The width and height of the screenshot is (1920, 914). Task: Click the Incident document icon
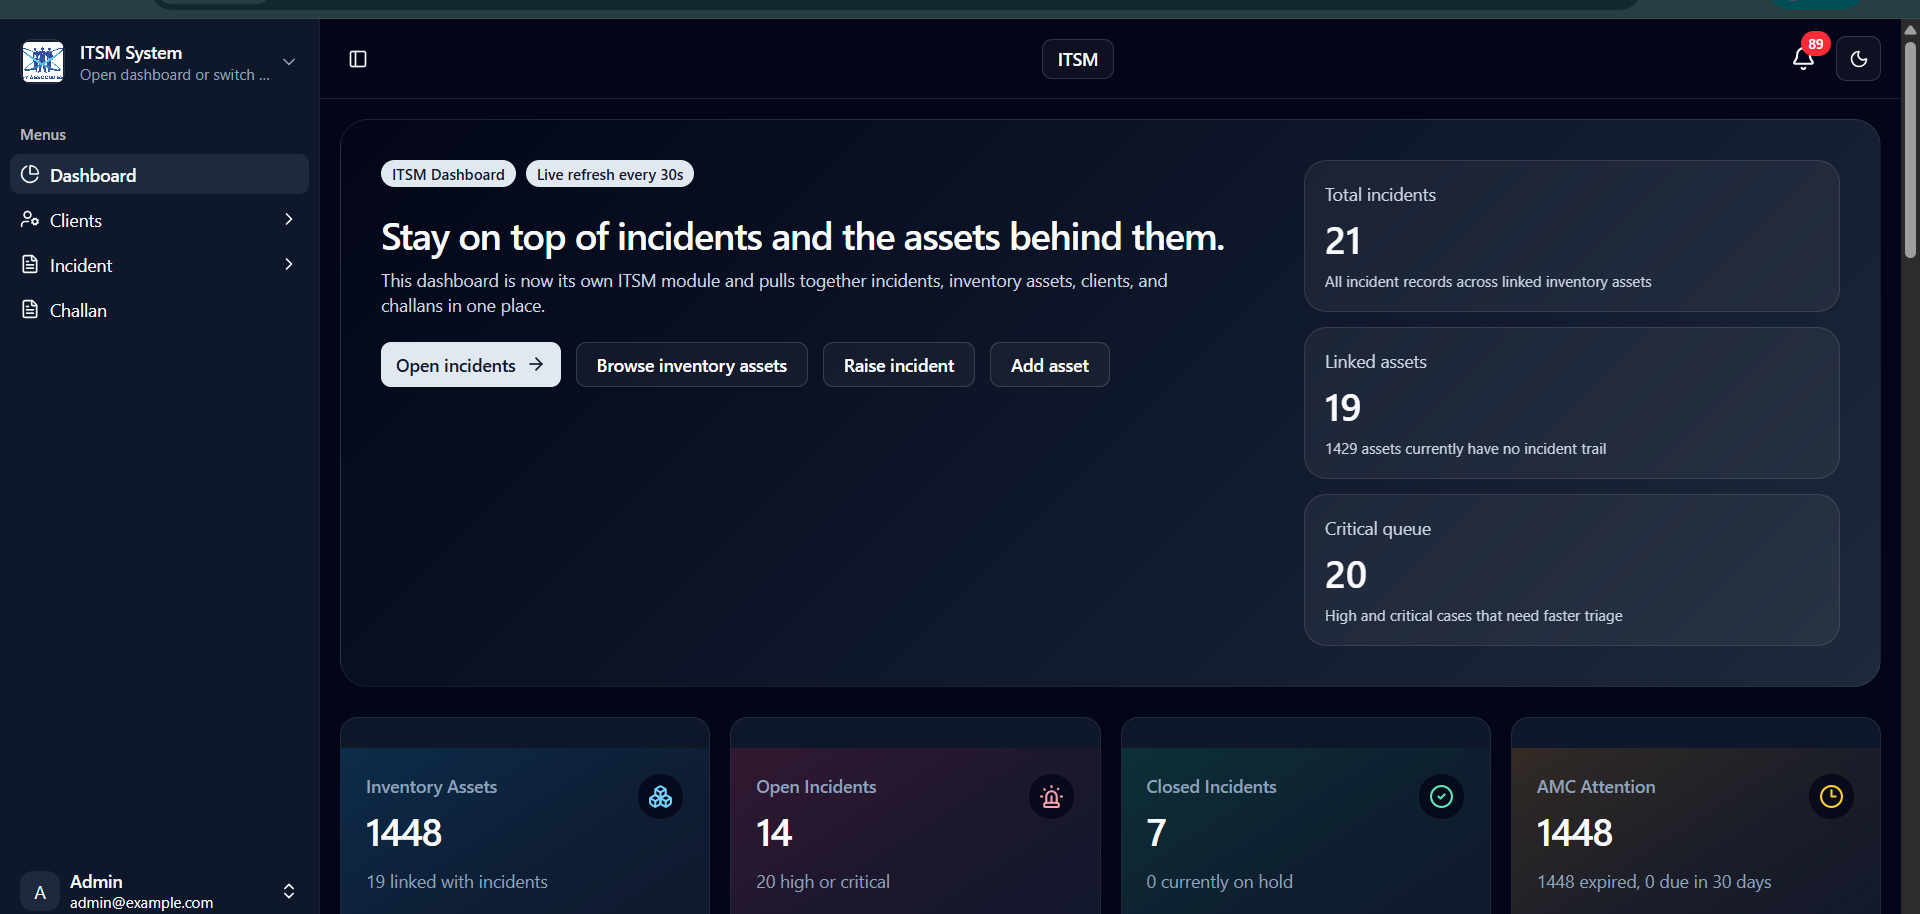coord(30,264)
